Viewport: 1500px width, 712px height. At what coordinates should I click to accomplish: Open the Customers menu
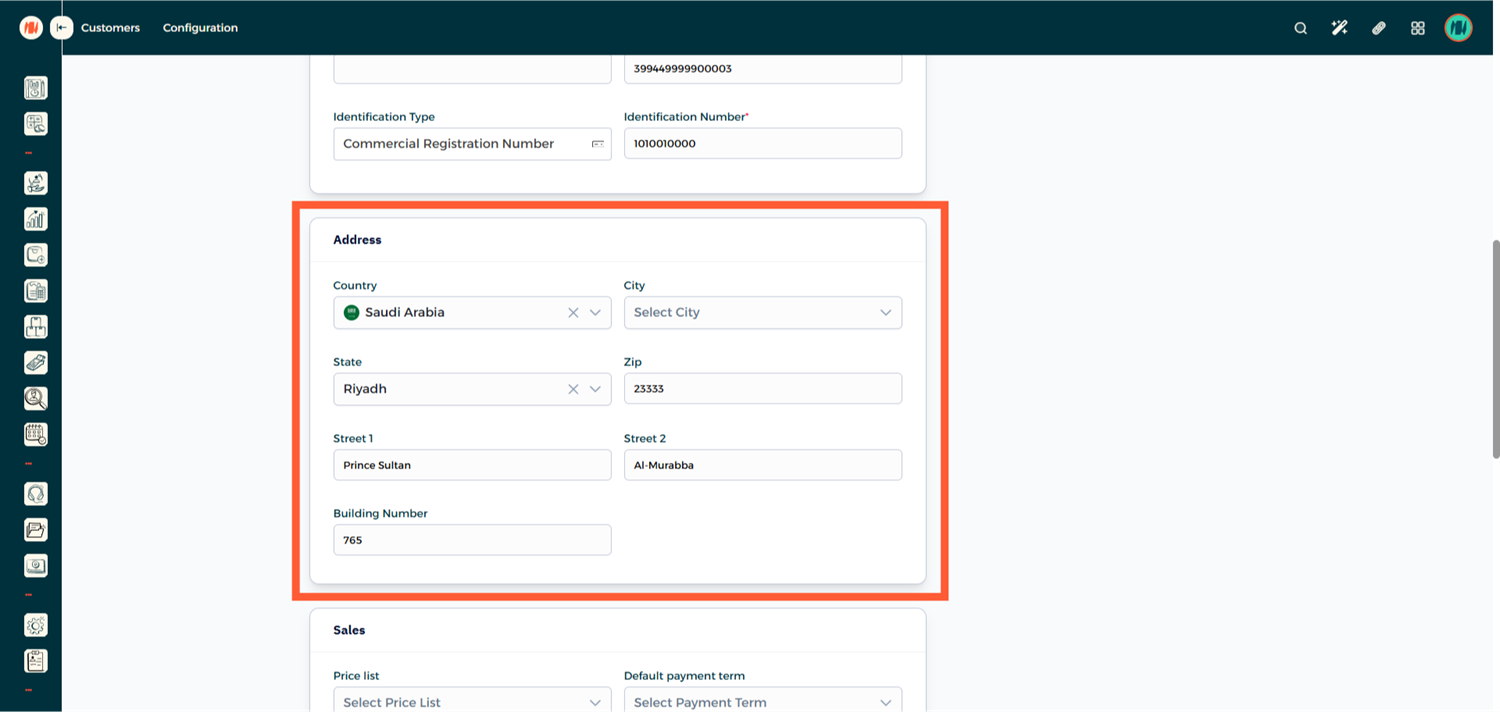pos(110,28)
